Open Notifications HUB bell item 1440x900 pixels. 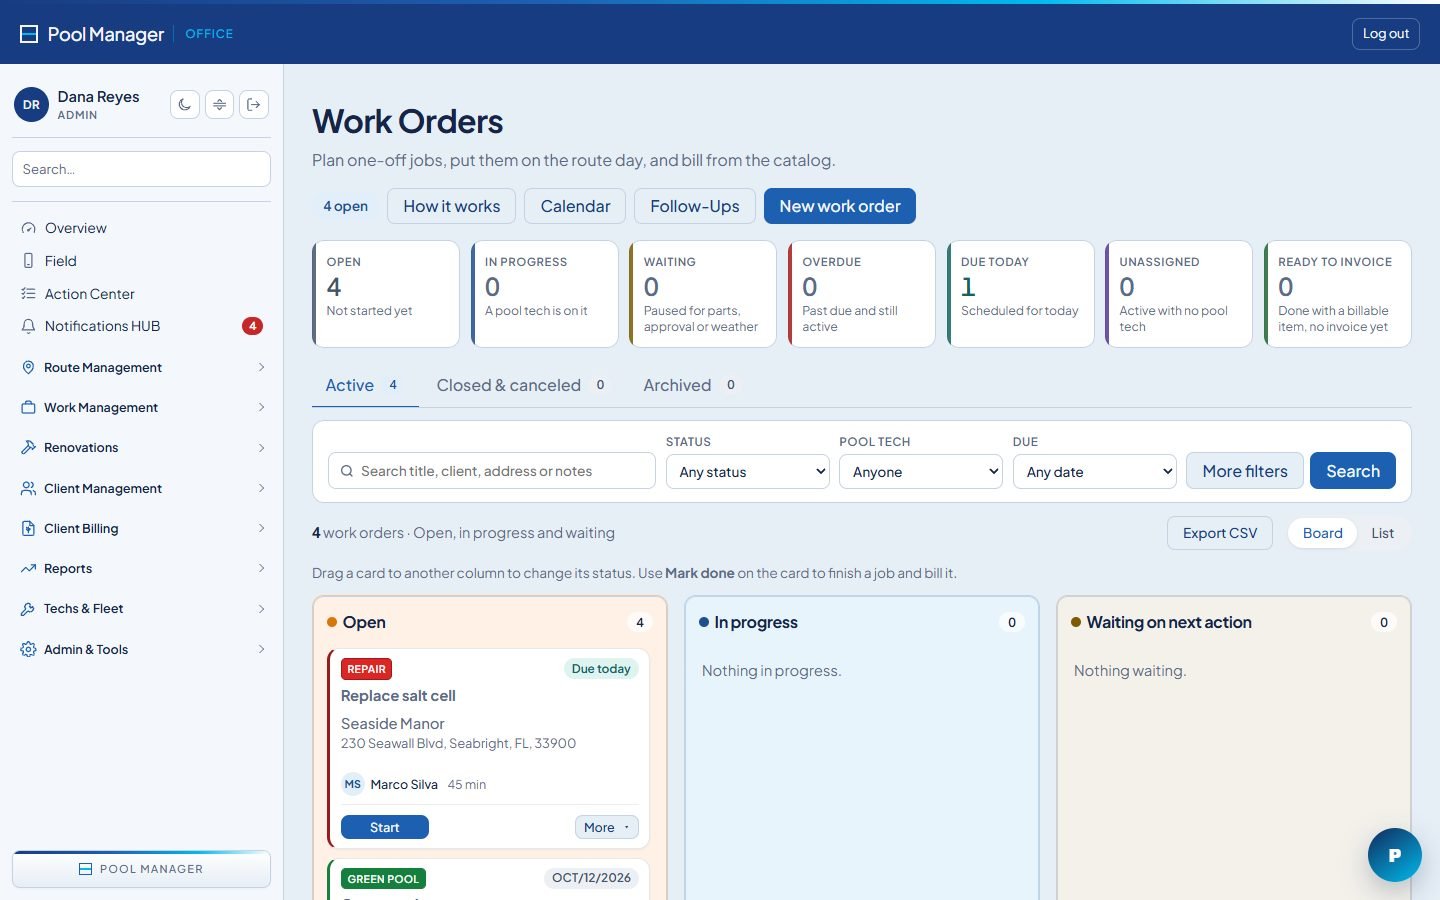click(x=141, y=326)
